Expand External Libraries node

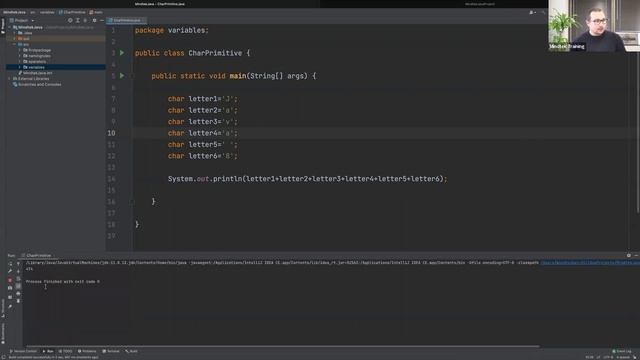coord(9,79)
